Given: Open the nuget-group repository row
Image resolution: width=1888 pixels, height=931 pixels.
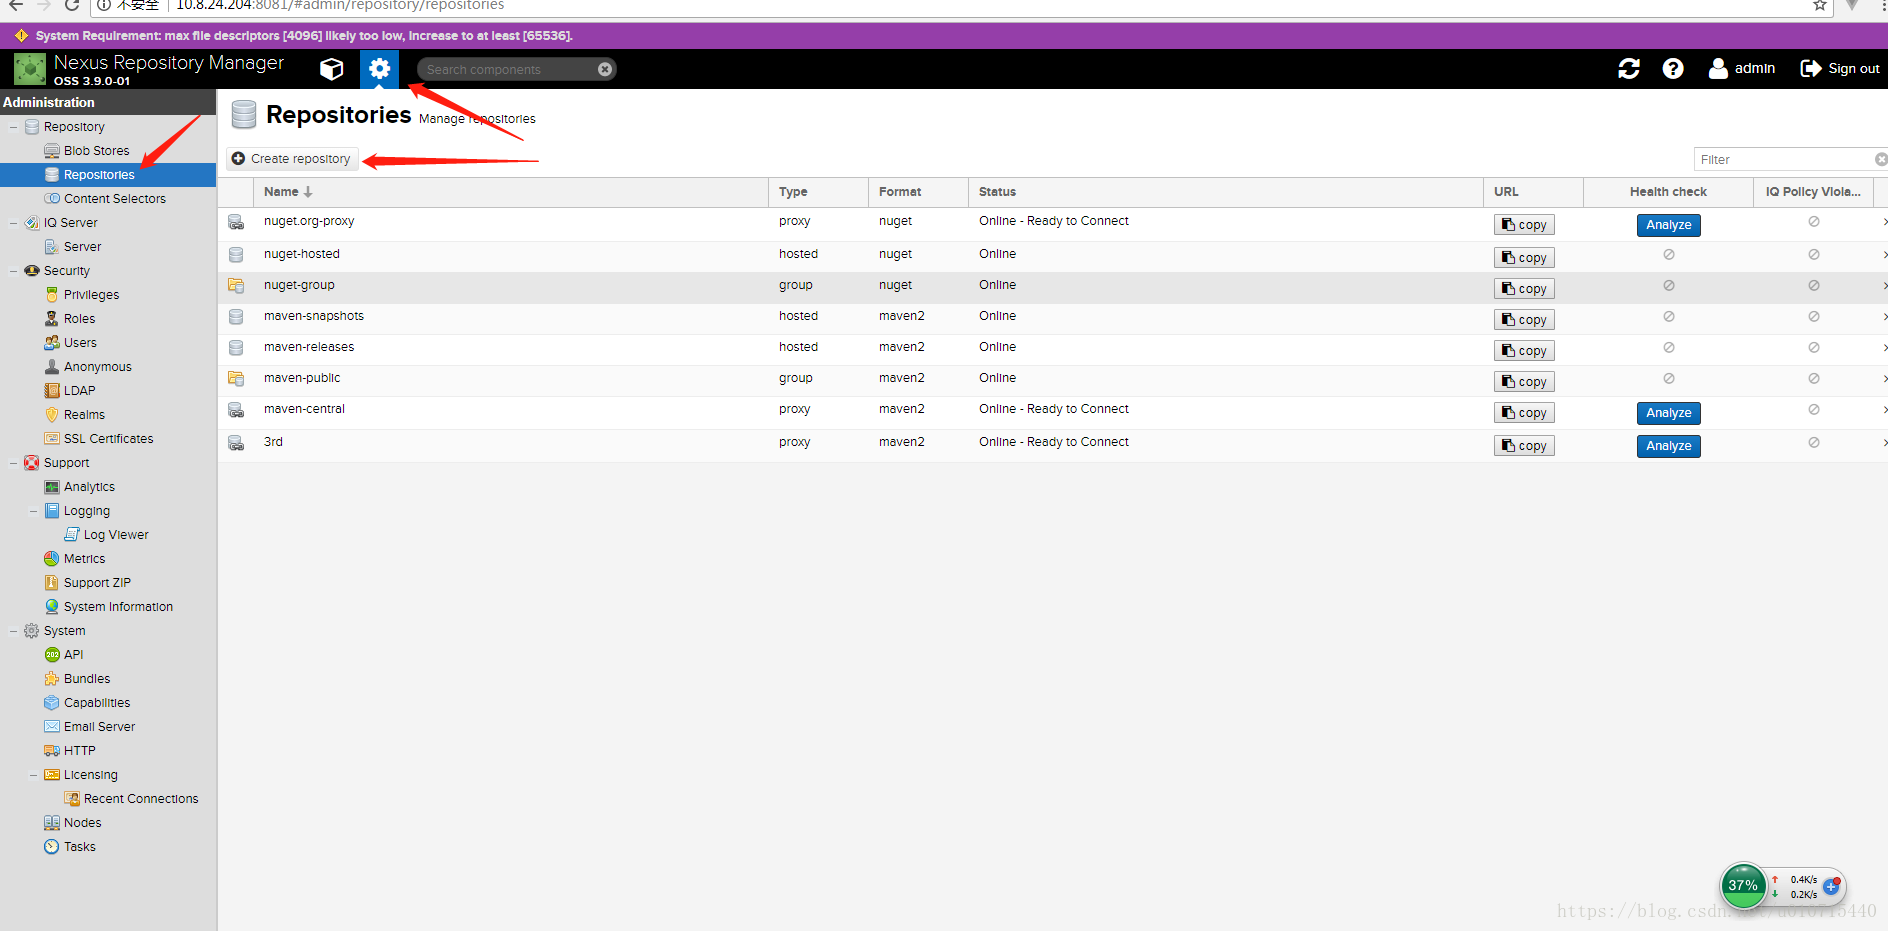Looking at the screenshot, I should pos(1052,287).
